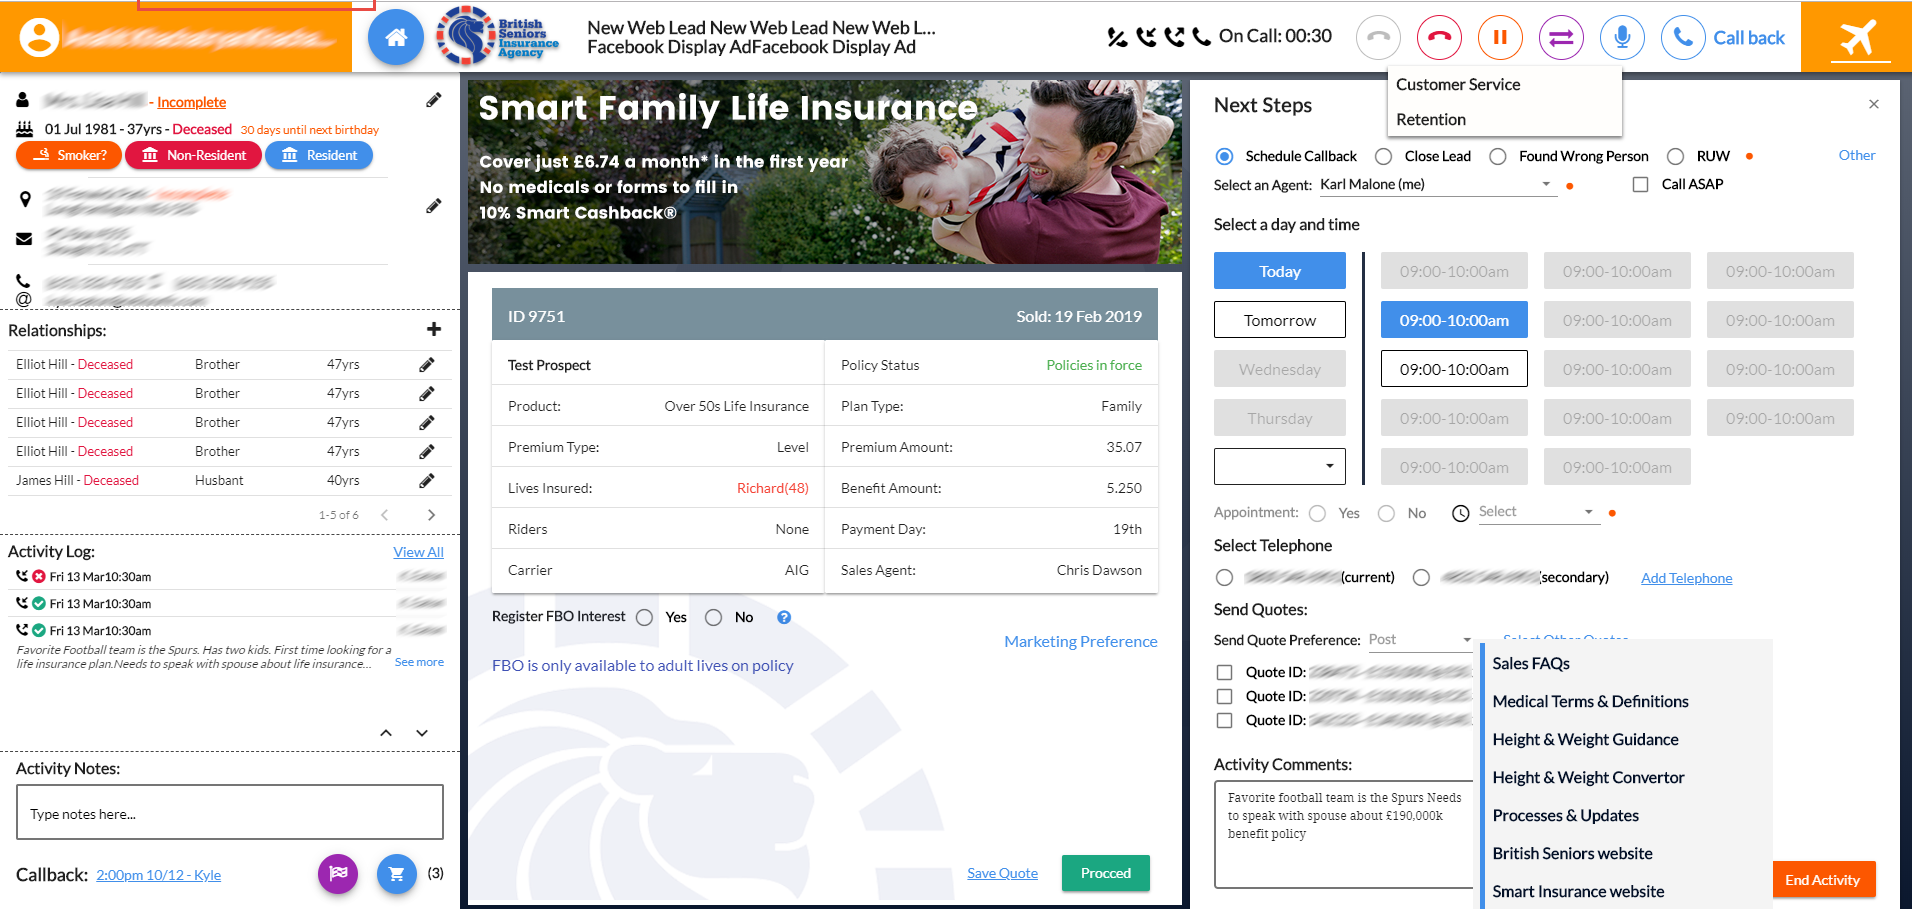The width and height of the screenshot is (1912, 909).
Task: Click the Activity Notes text field
Action: click(230, 813)
